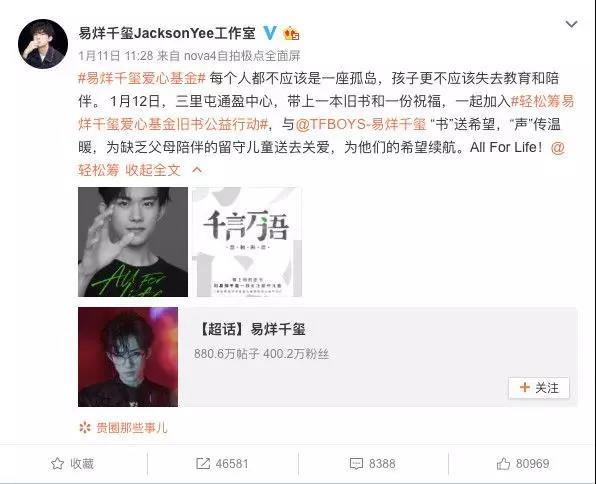
Task: Open the 易烊千玺JacksonYee工作室 profile name
Action: tap(167, 33)
